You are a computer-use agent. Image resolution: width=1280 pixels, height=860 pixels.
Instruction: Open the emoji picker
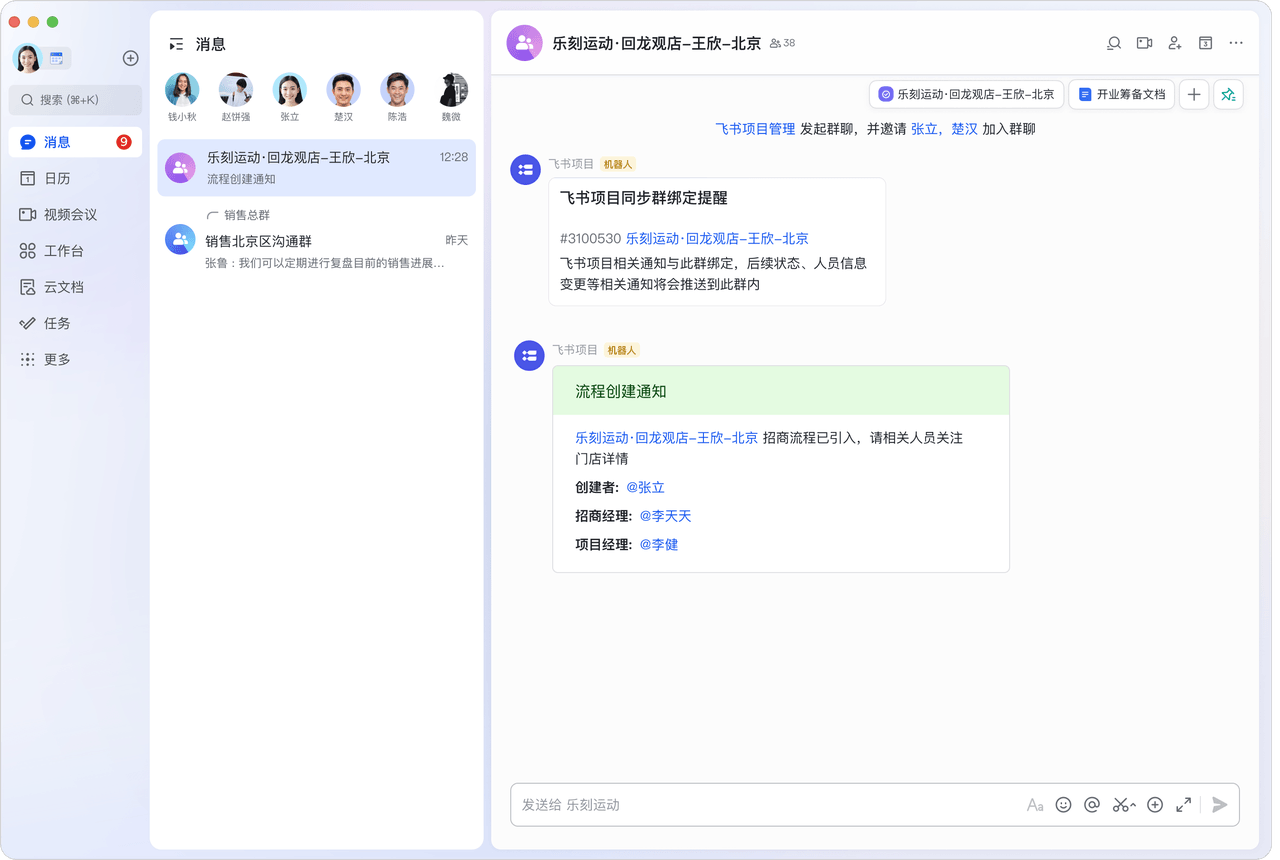pos(1064,805)
